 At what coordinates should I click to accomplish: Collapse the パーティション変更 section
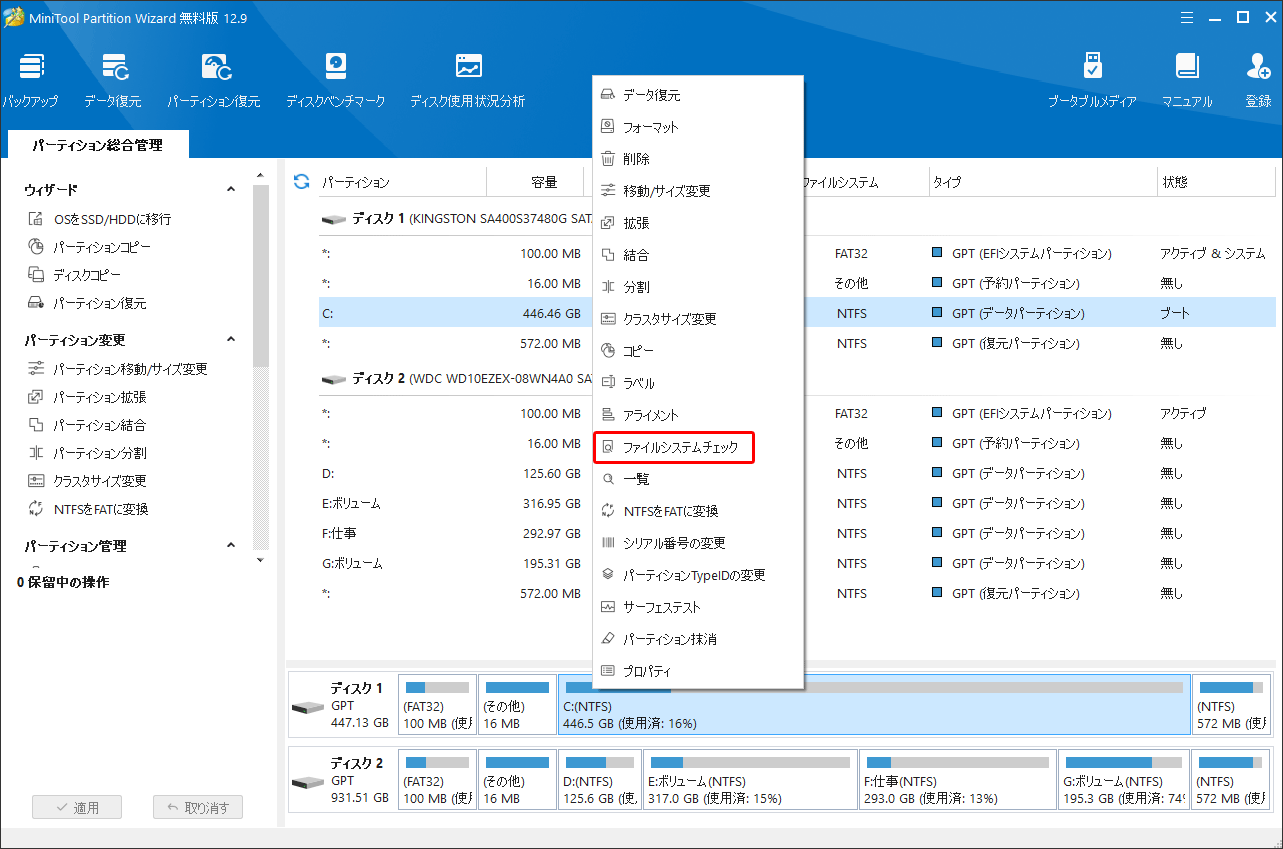(231, 340)
